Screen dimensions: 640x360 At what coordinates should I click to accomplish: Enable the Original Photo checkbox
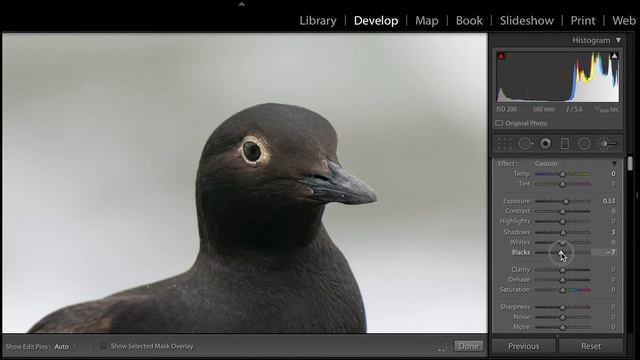(x=499, y=123)
